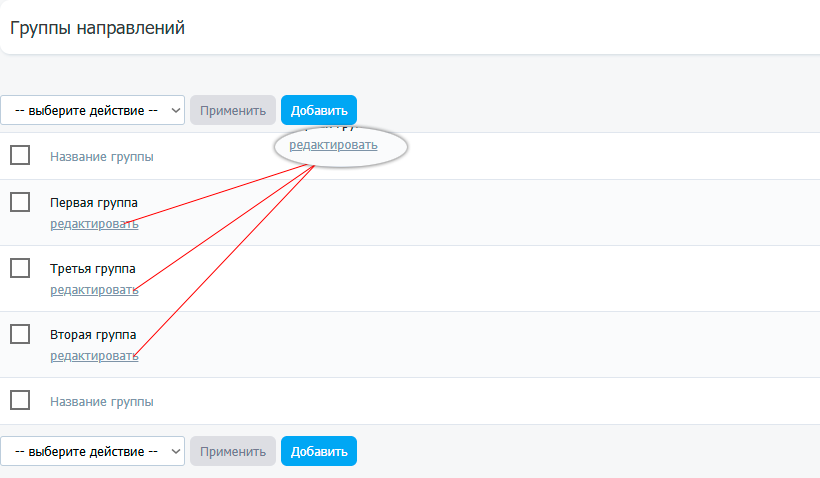Click the Вторая группа row name
820x478 pixels.
point(93,335)
